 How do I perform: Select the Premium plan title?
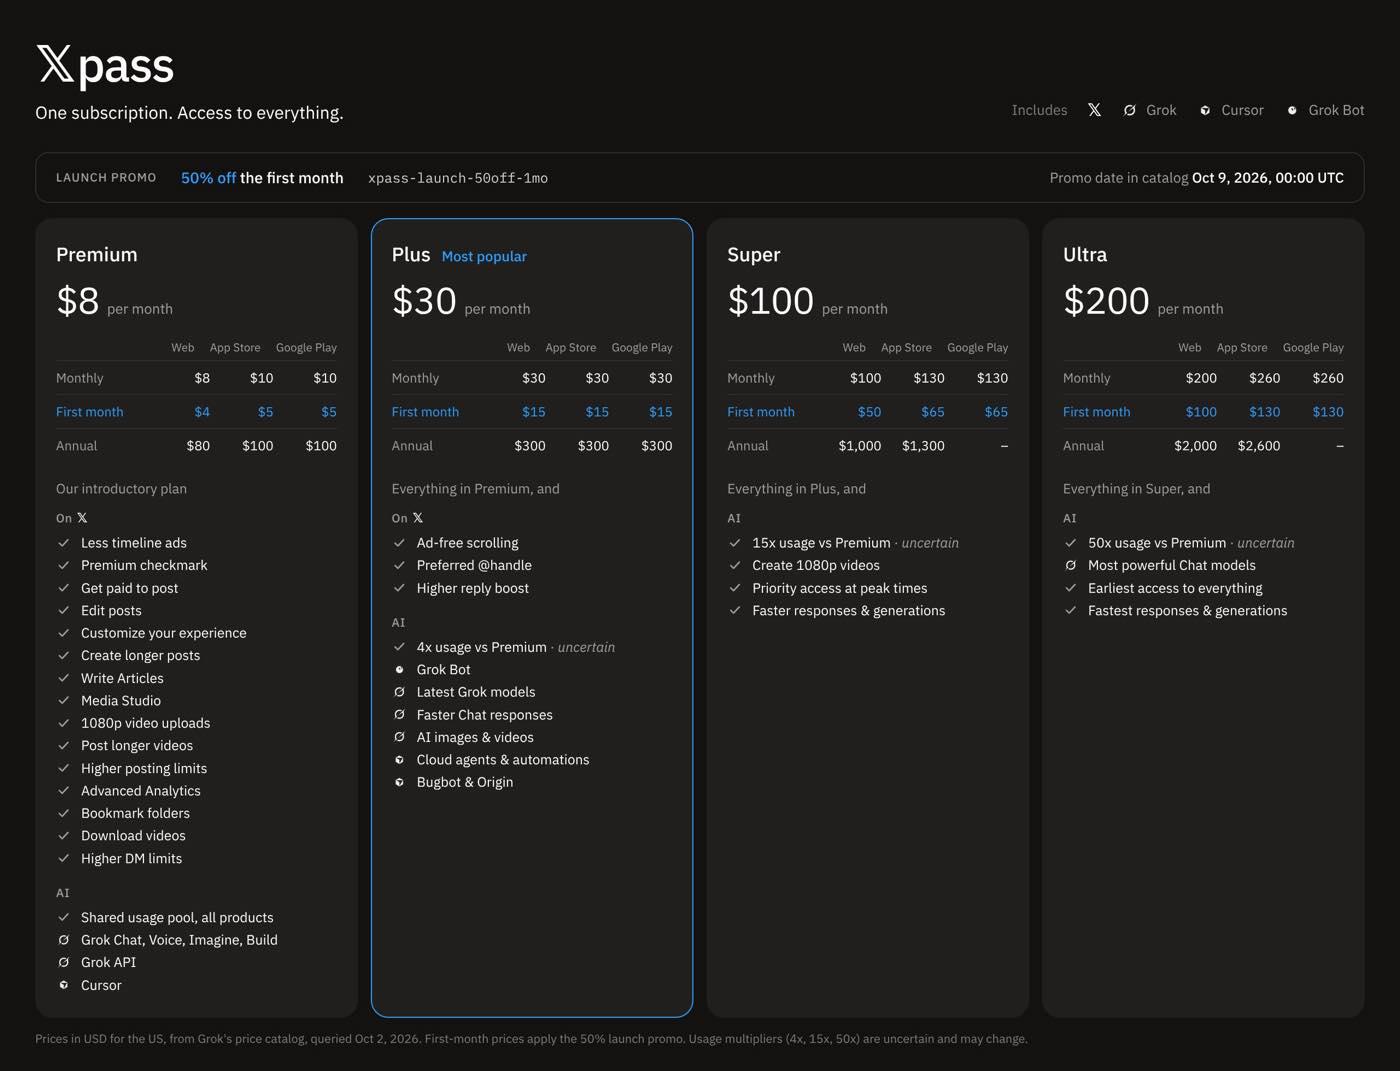point(97,254)
